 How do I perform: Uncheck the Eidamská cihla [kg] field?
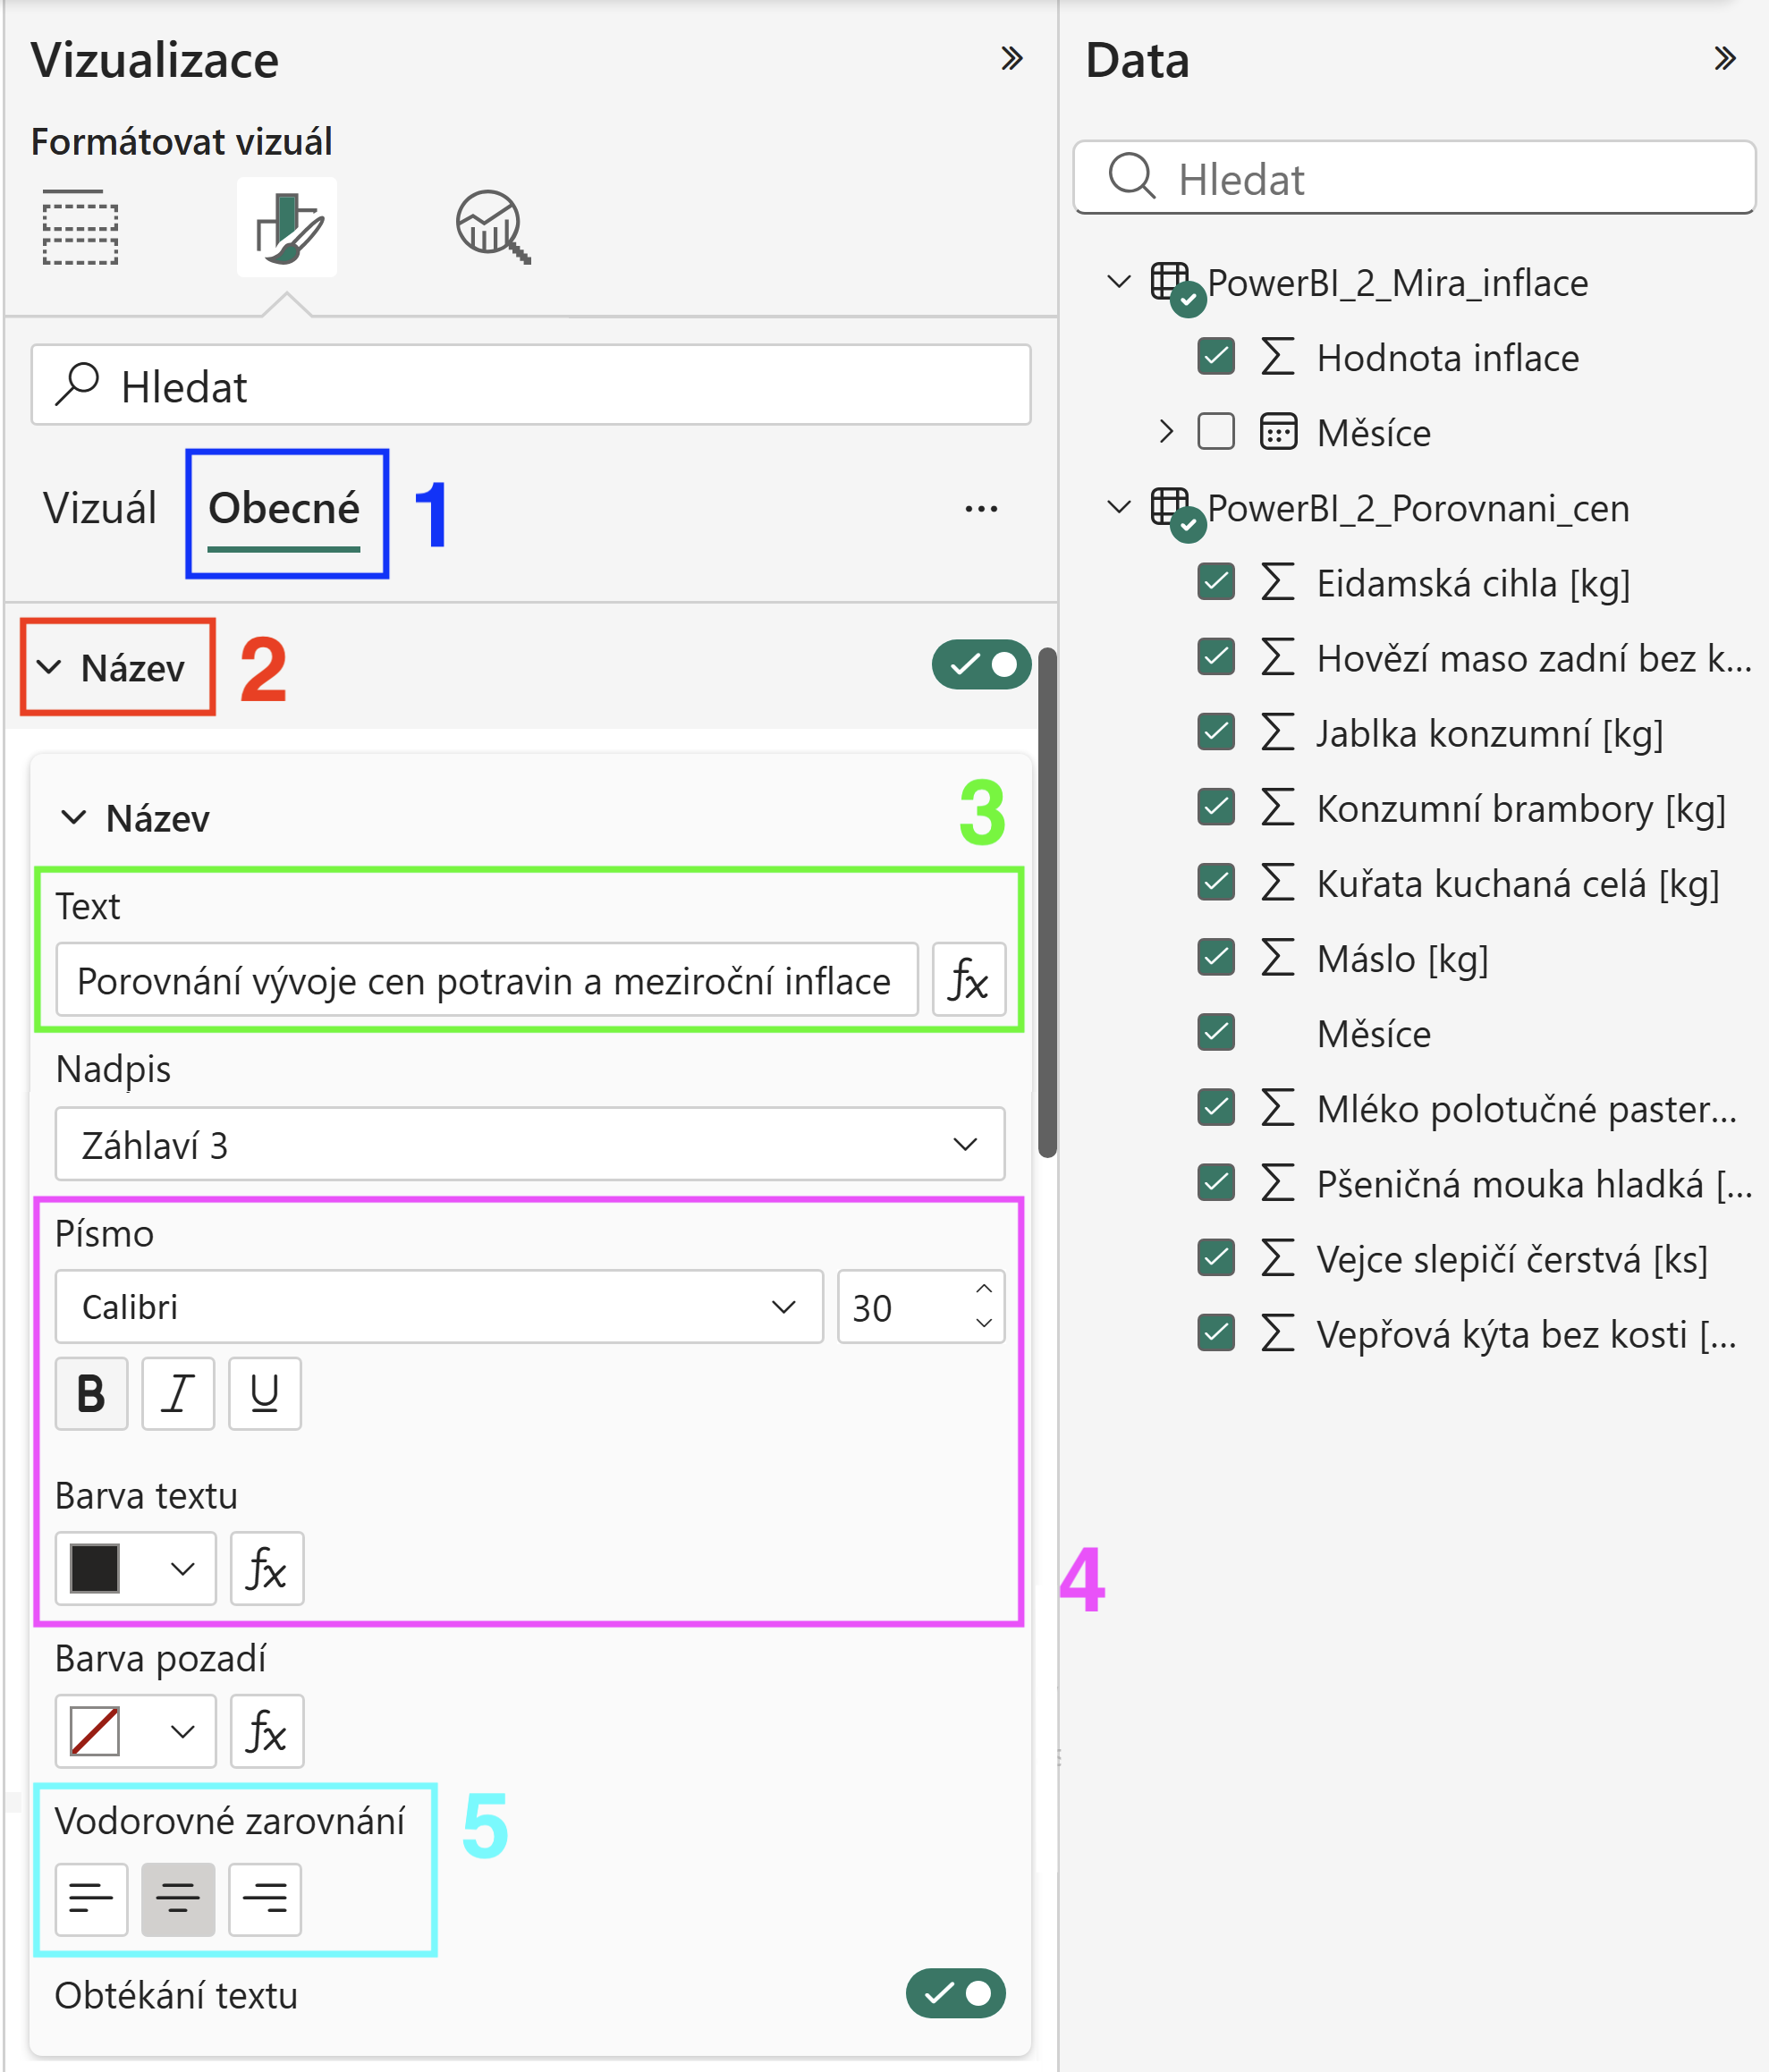[x=1216, y=581]
